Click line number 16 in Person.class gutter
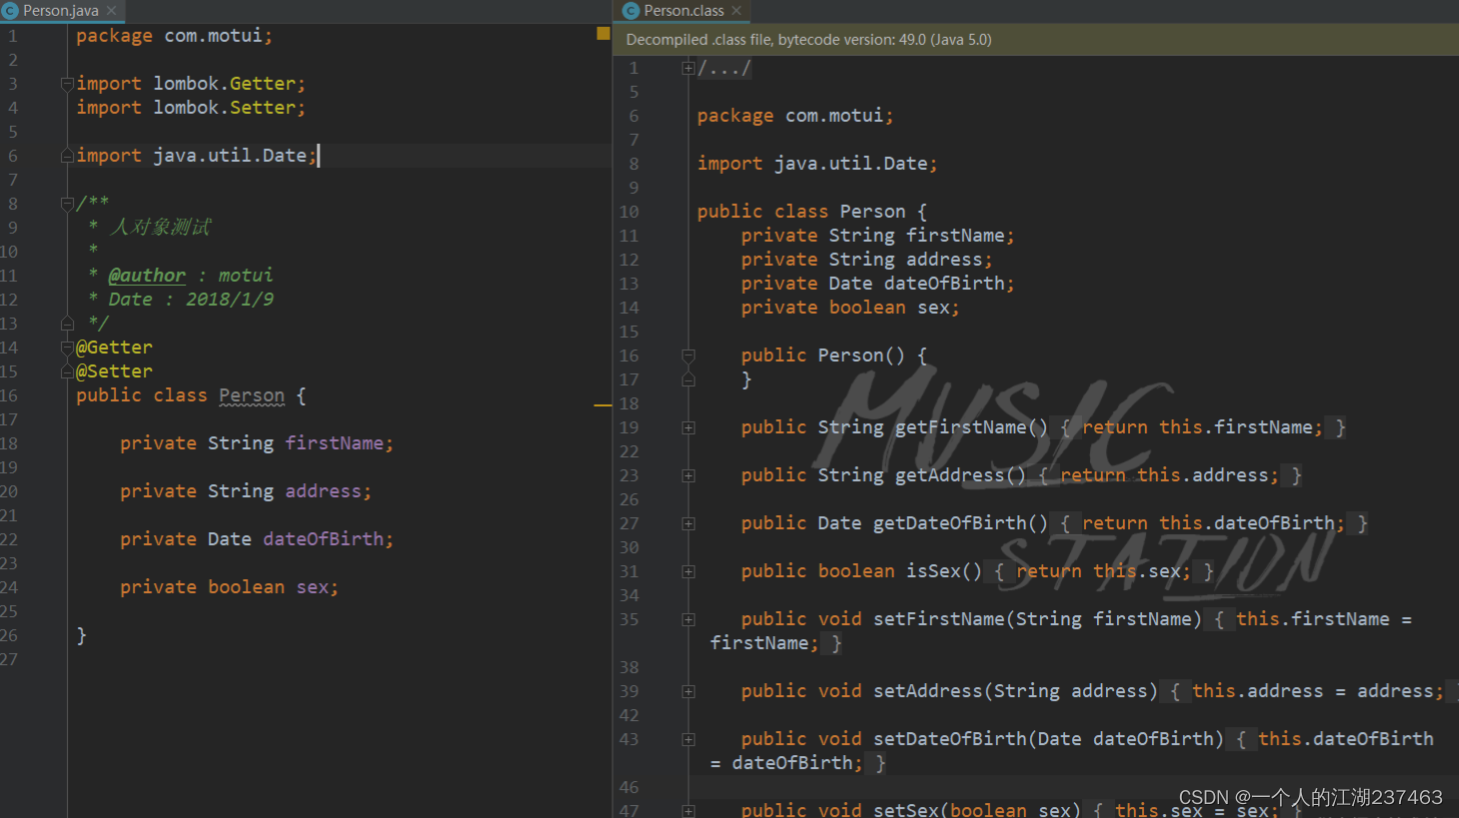 (629, 356)
